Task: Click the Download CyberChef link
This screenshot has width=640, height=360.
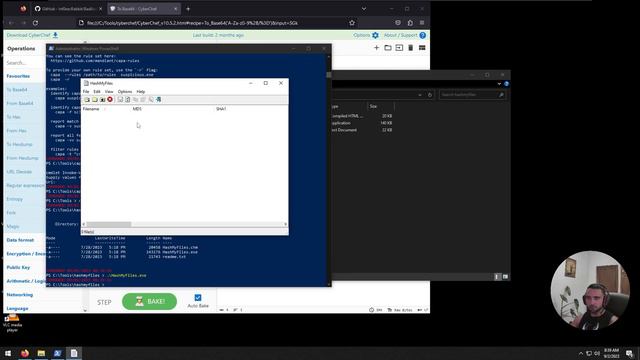Action: pos(32,35)
